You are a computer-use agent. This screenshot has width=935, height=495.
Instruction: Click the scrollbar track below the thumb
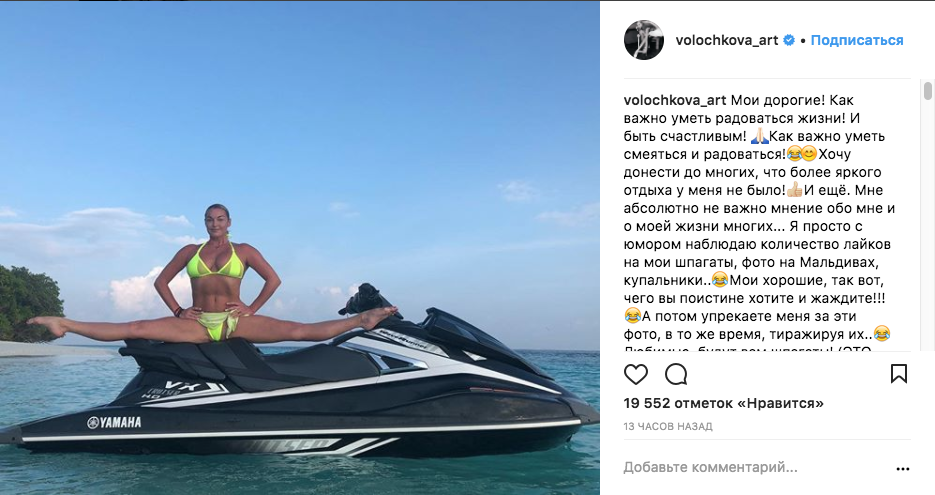927,227
